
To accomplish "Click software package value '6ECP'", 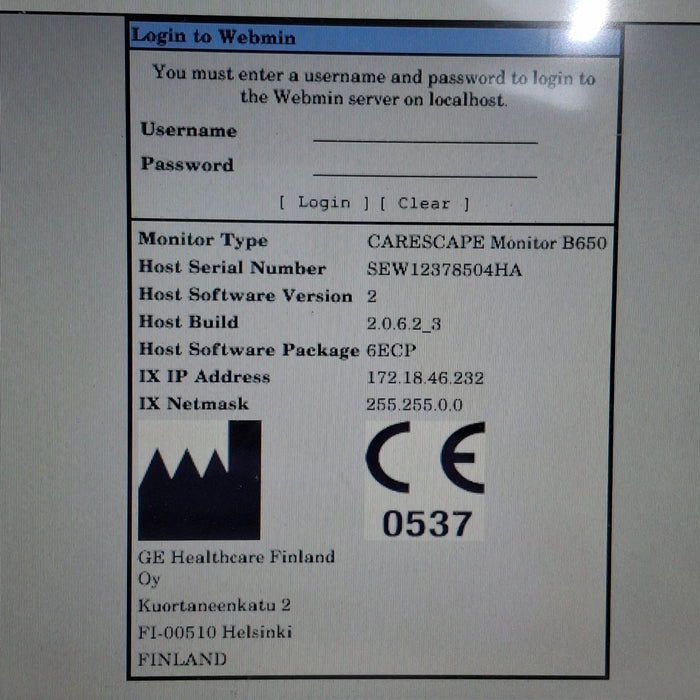I will [x=391, y=351].
